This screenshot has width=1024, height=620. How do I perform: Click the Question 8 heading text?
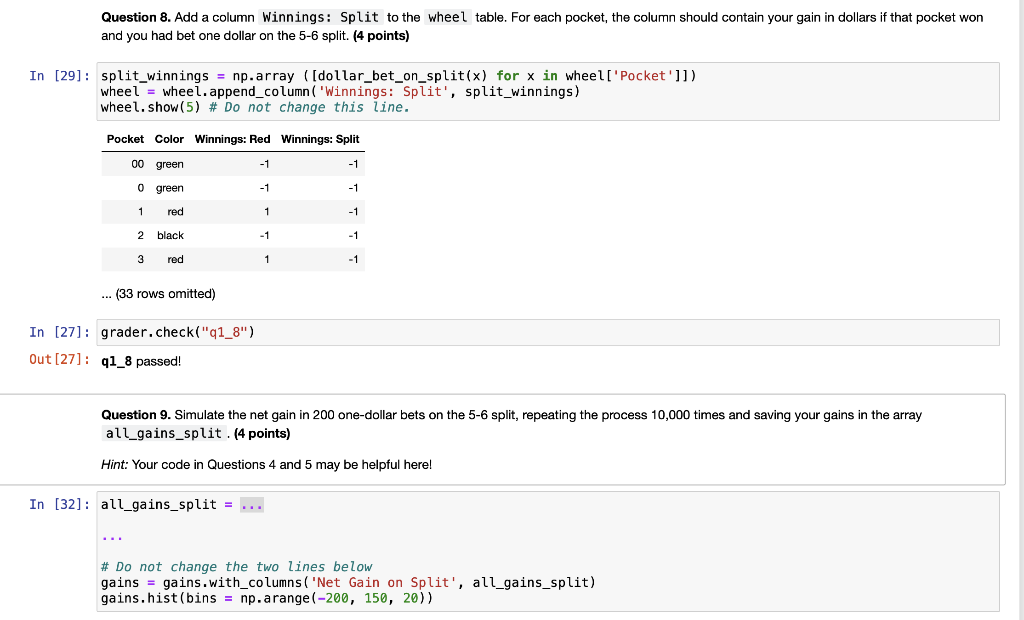coord(130,17)
